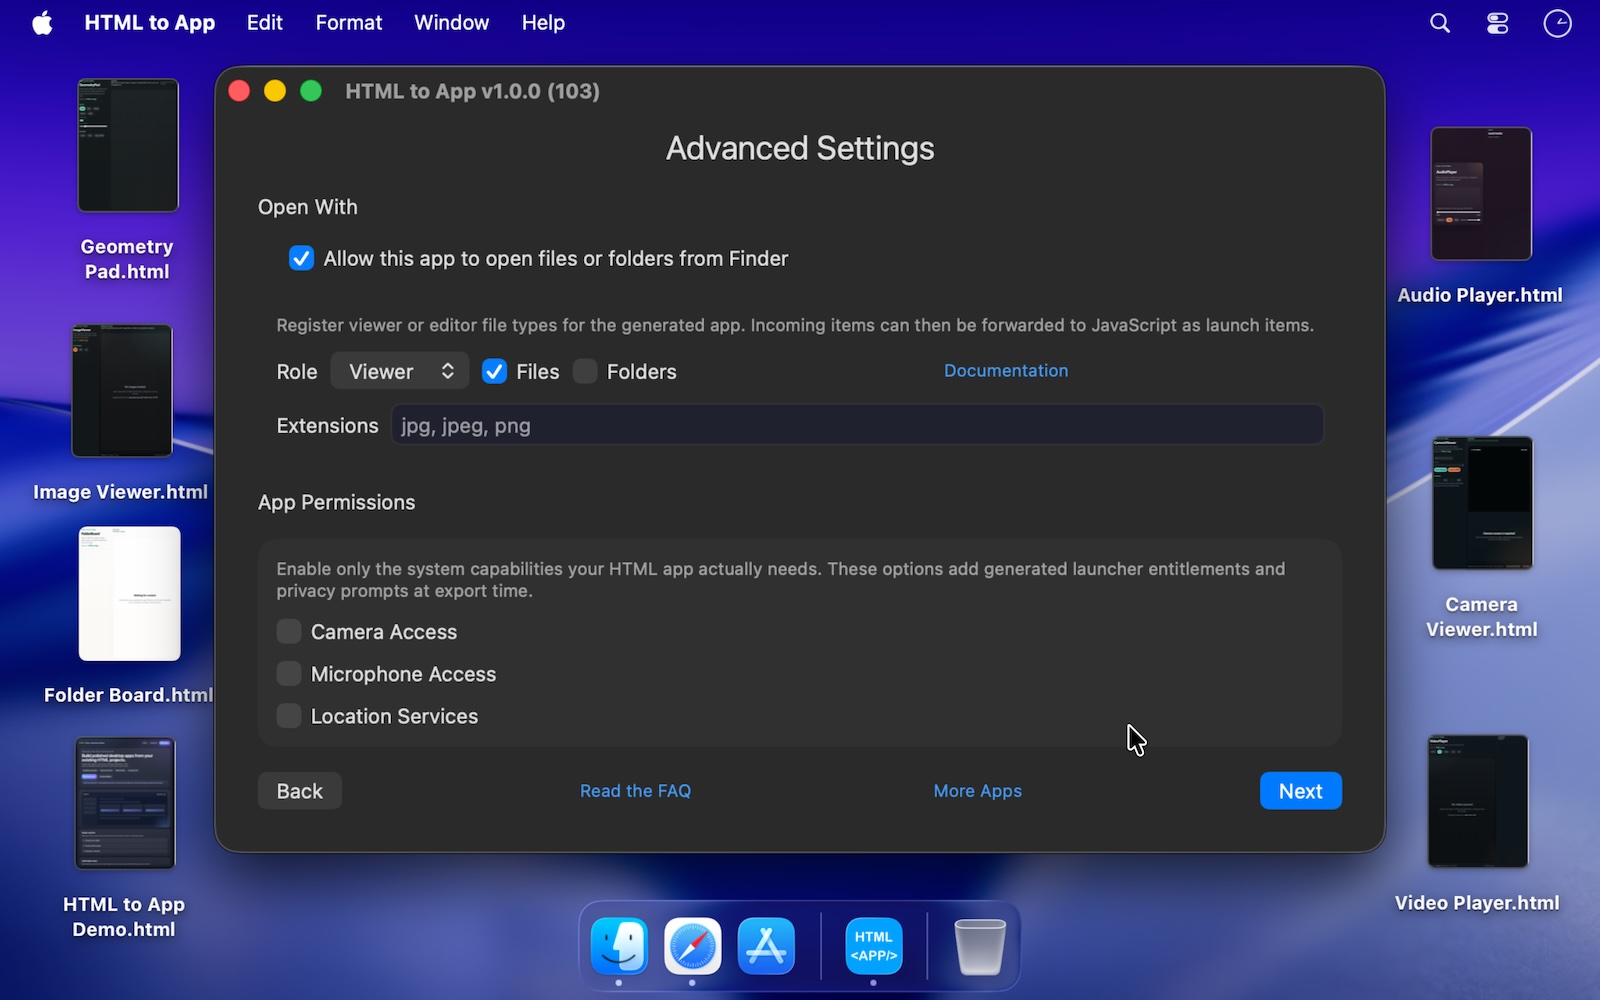Open Finder in the dock

619,946
